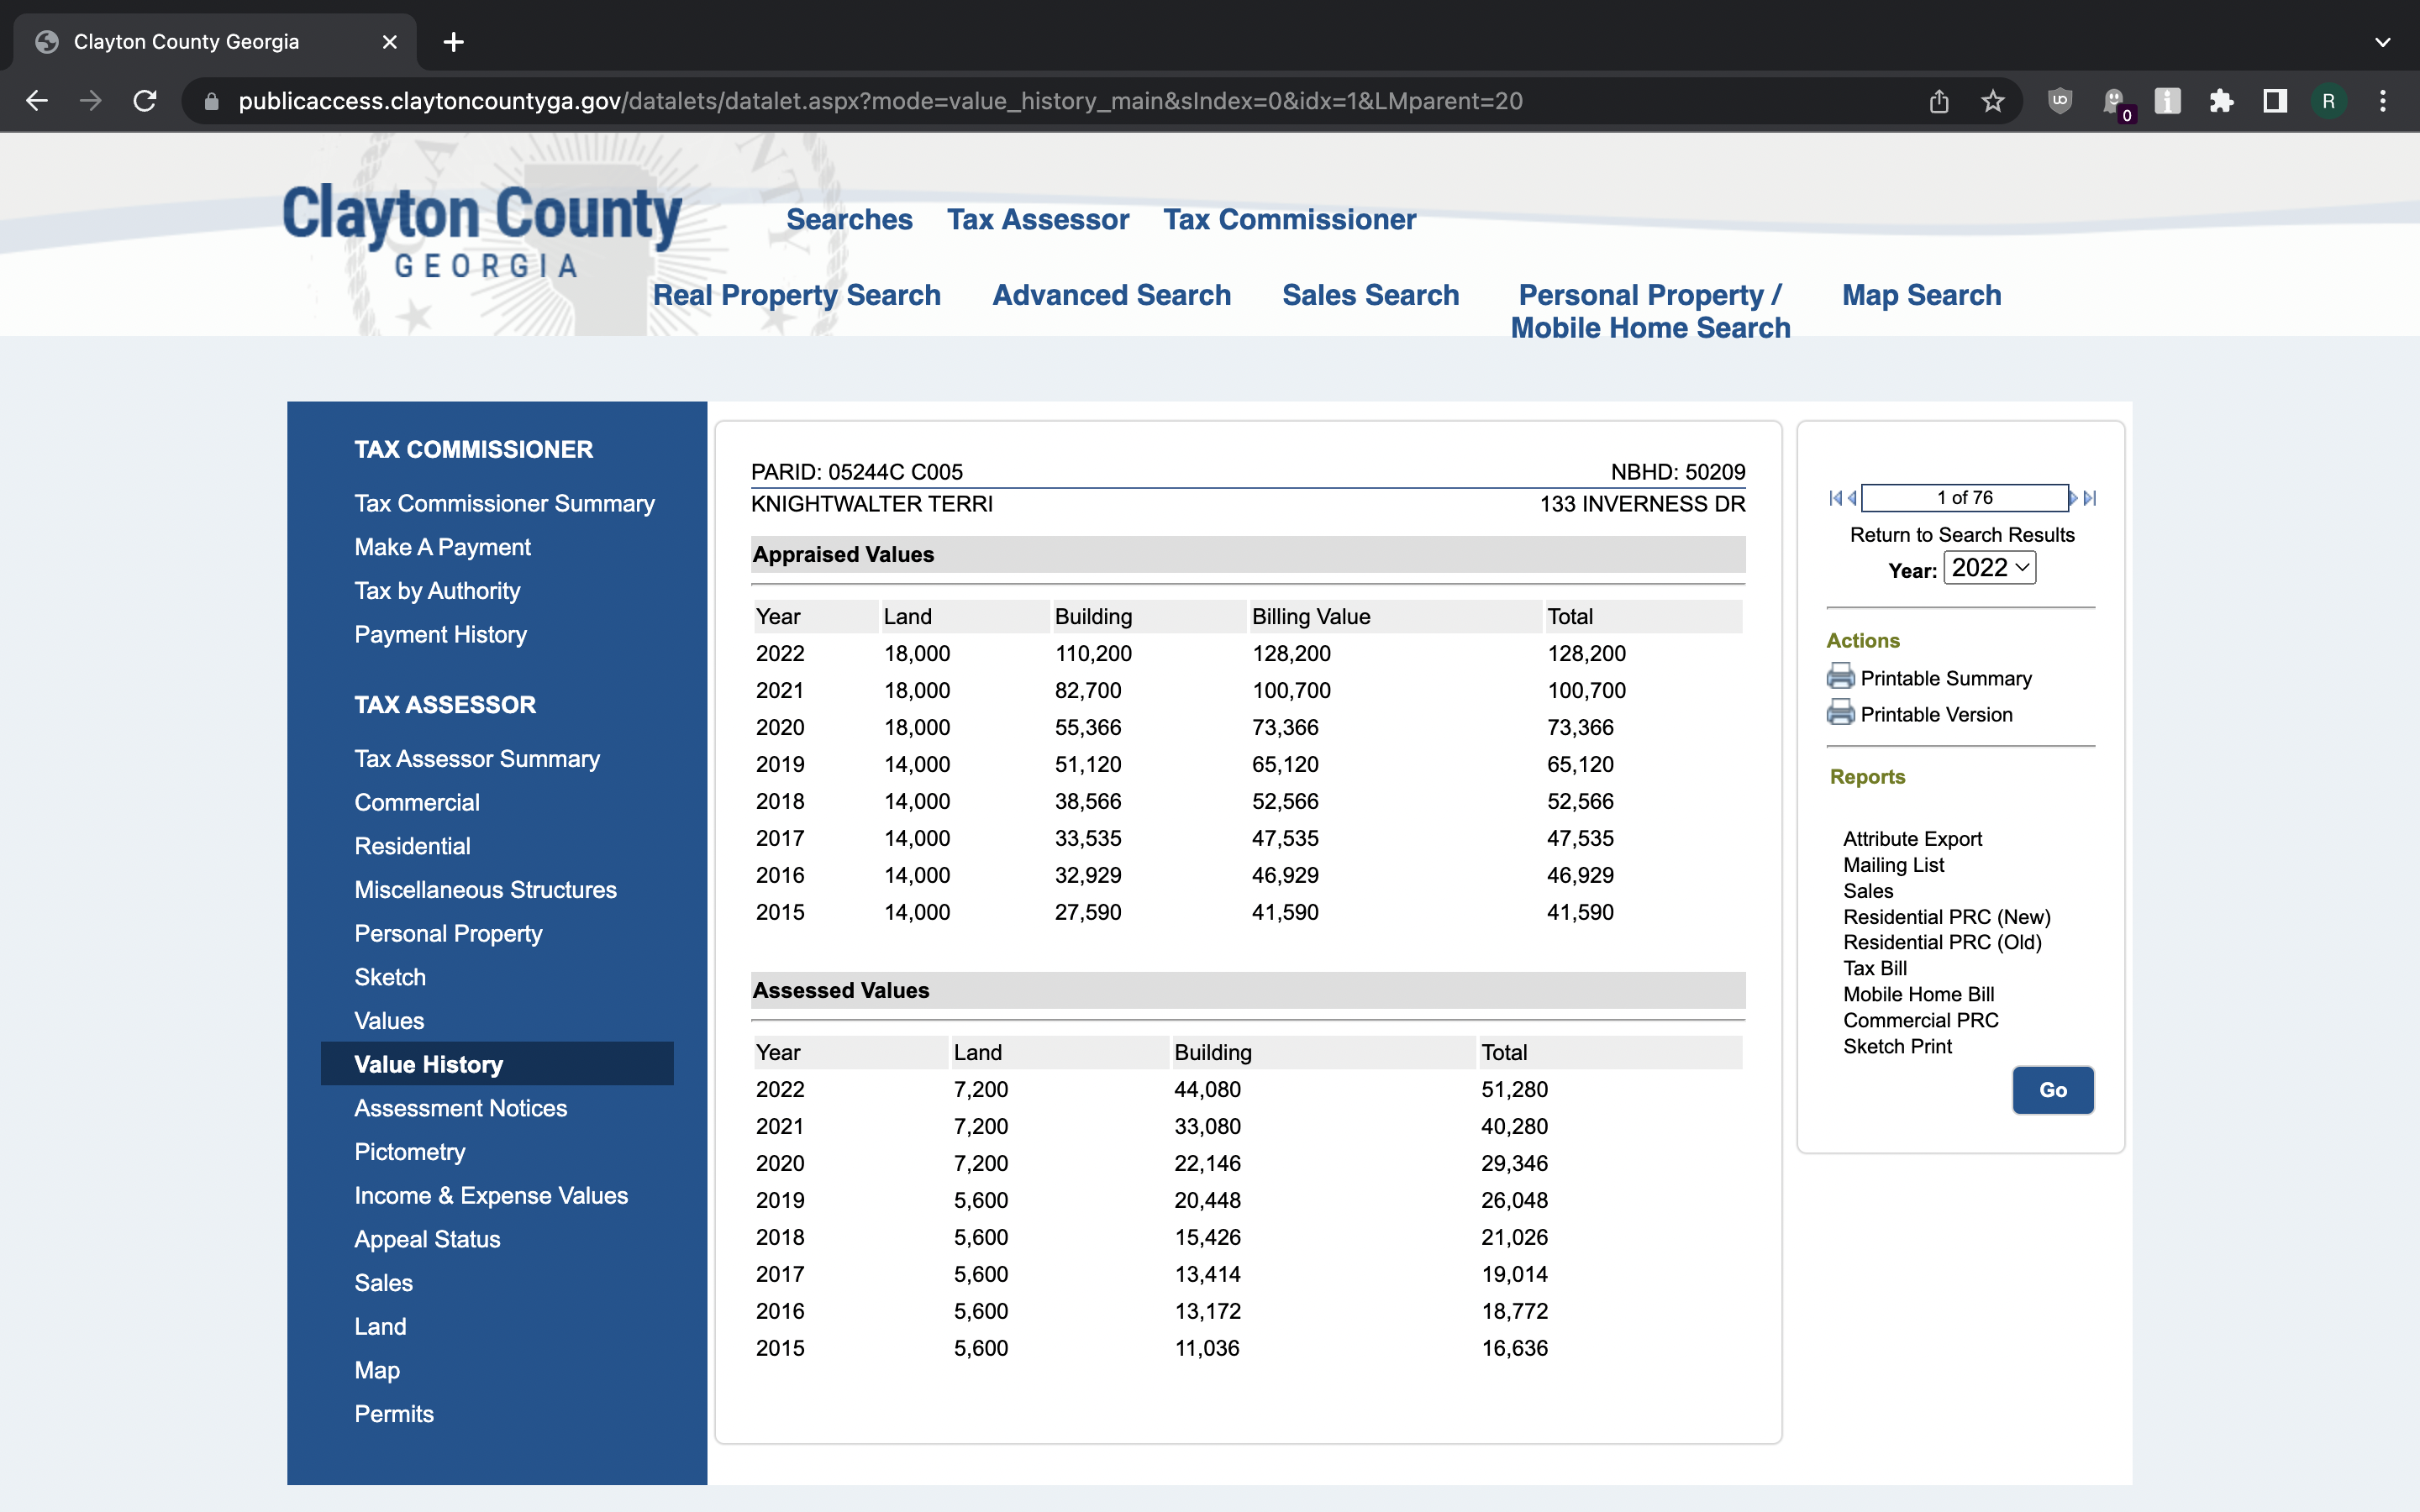Image resolution: width=2420 pixels, height=1512 pixels.
Task: Go to Advanced Search
Action: tap(1111, 295)
